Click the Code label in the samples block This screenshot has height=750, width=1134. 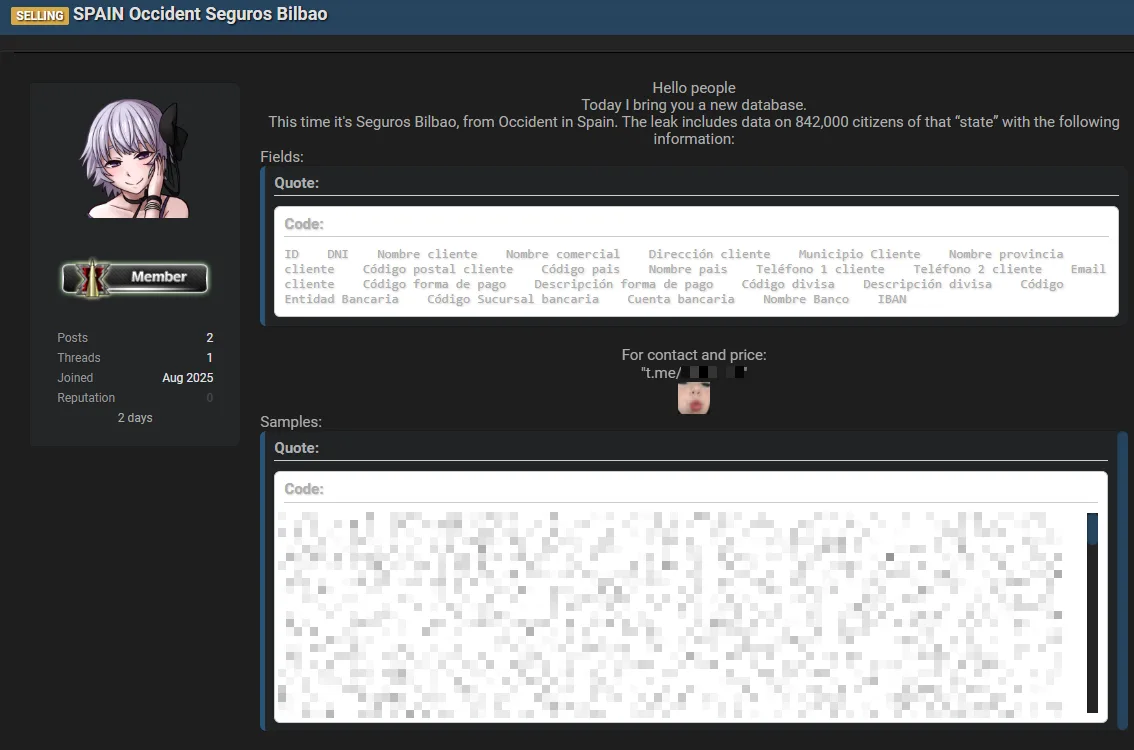point(304,489)
